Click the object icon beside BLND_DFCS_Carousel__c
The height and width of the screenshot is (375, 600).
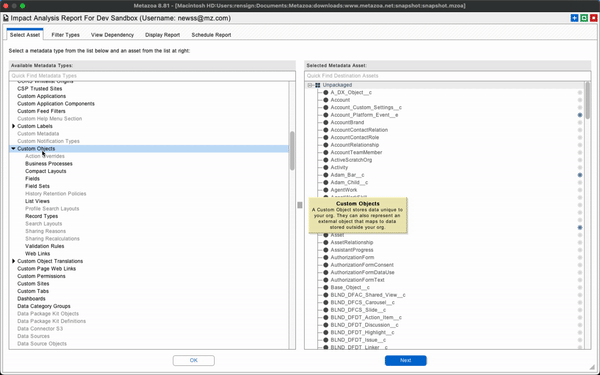pyautogui.click(x=326, y=302)
